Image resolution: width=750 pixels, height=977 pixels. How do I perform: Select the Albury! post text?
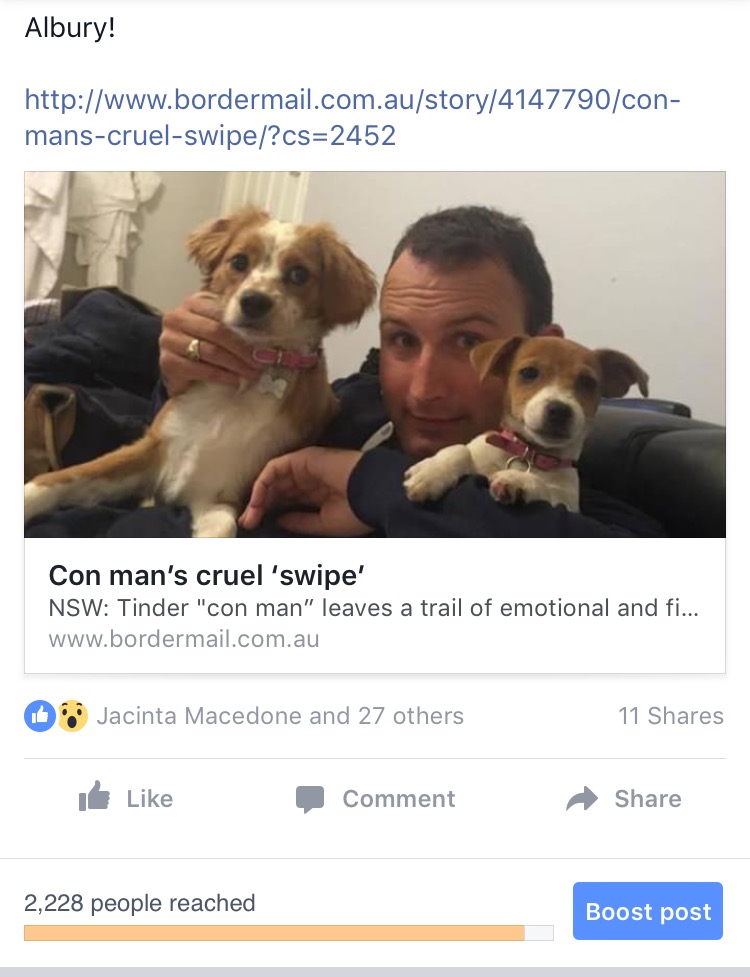click(70, 28)
